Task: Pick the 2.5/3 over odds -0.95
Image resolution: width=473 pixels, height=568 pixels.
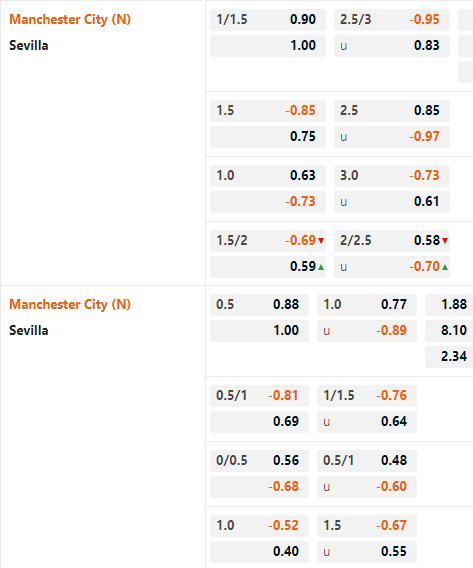Action: pos(392,20)
